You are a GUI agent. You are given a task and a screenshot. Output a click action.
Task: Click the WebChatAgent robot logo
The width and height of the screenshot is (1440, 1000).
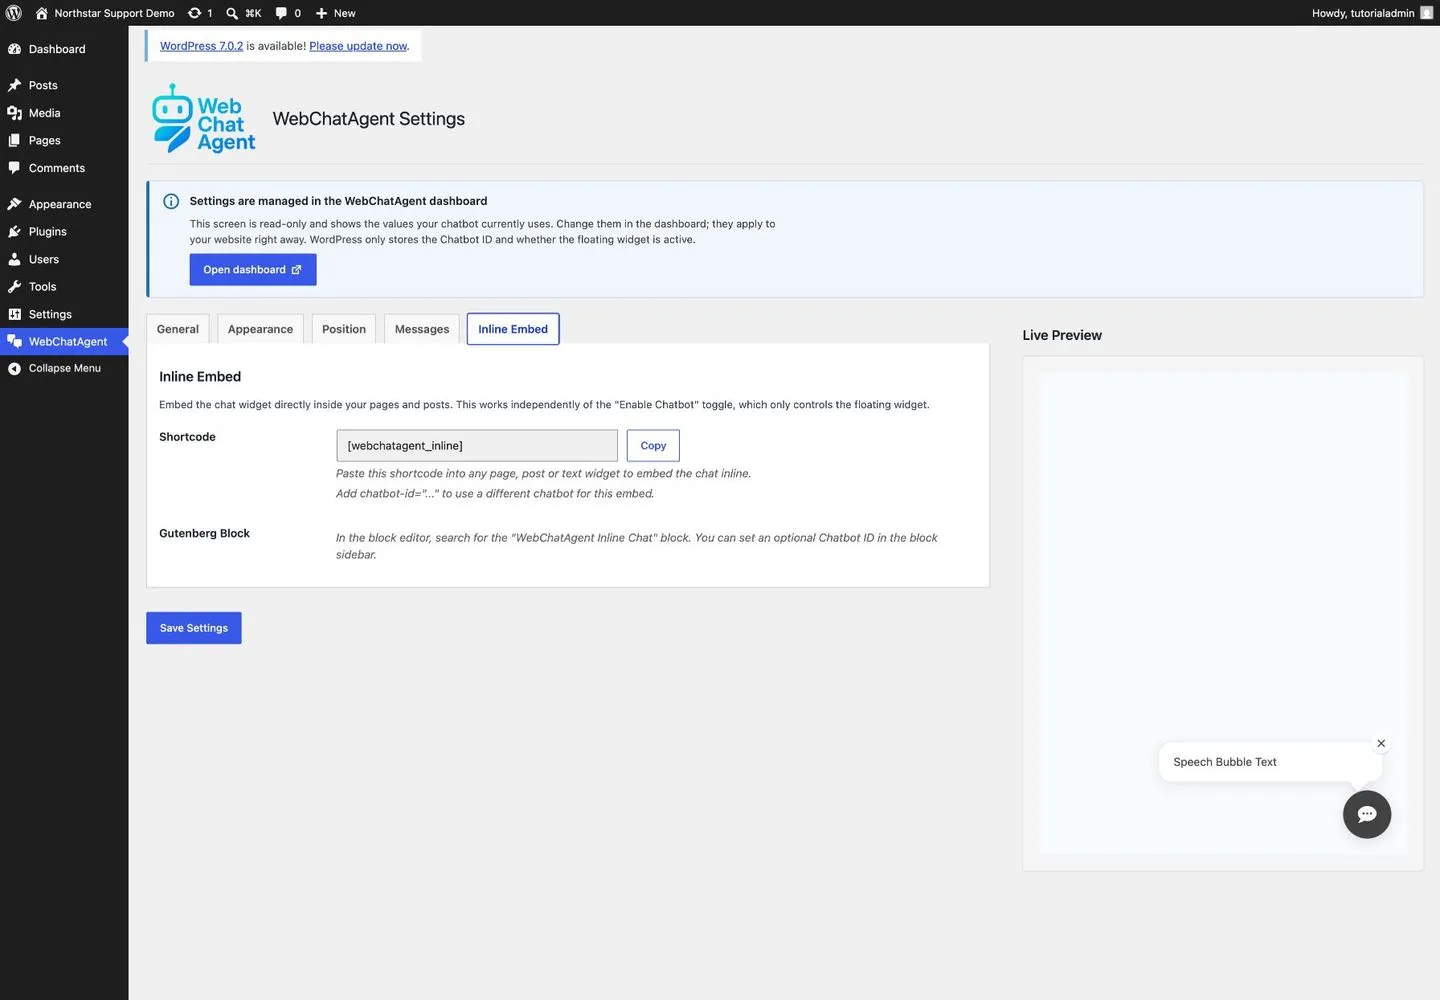[203, 118]
